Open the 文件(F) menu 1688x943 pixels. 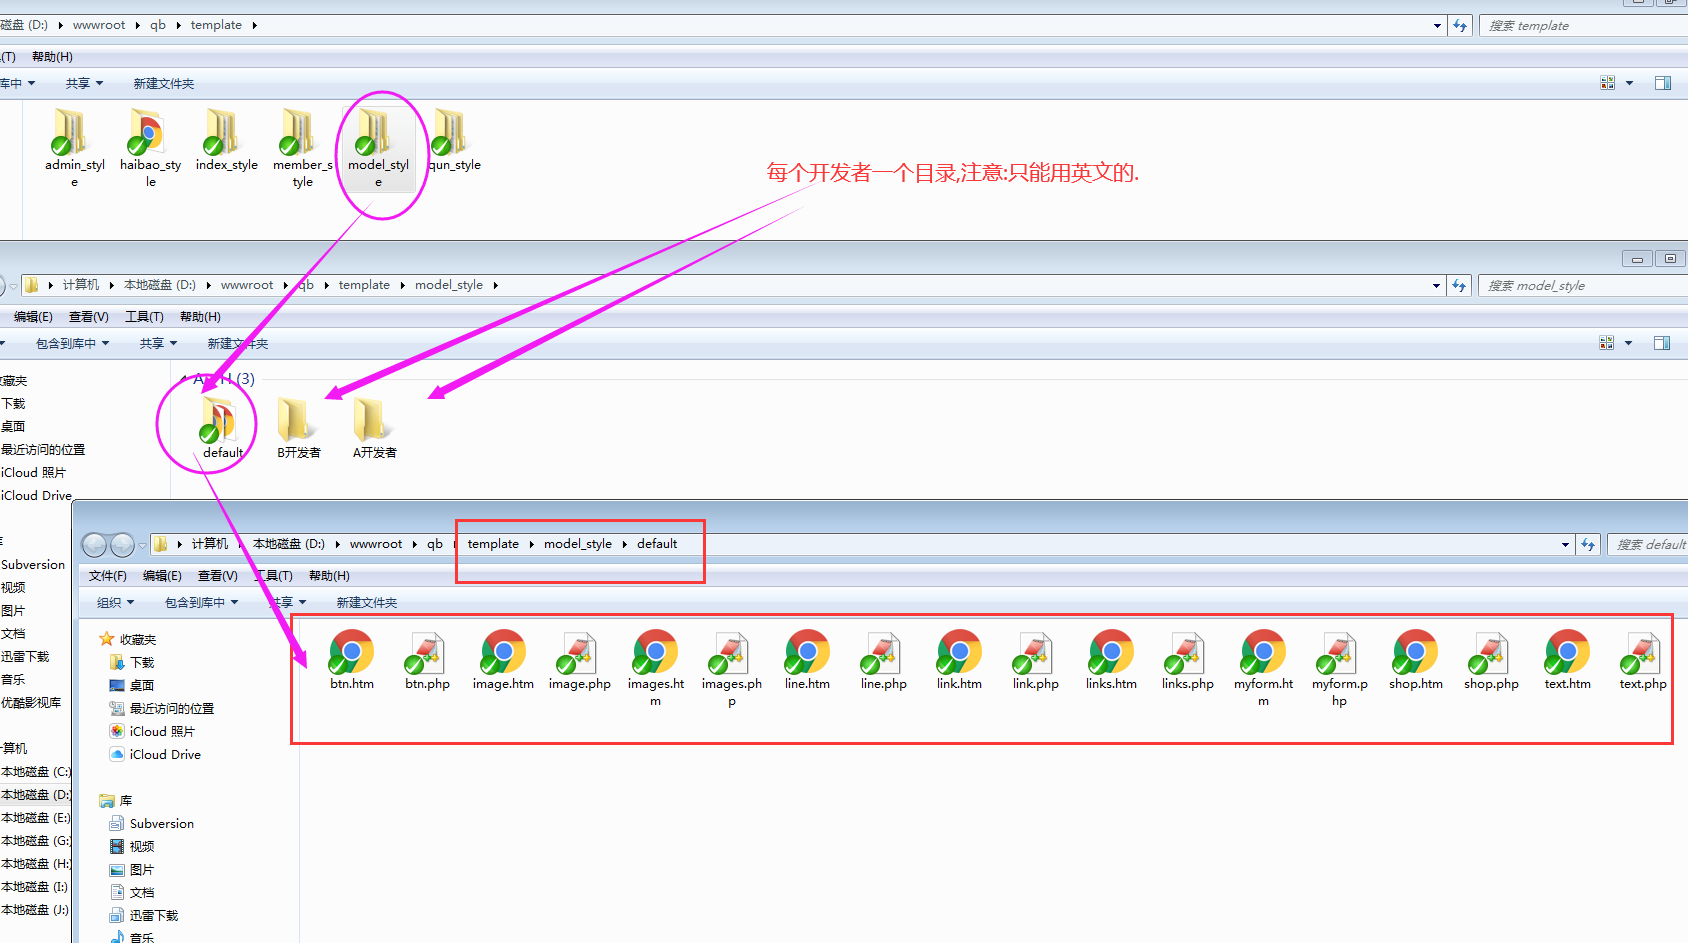(x=107, y=576)
